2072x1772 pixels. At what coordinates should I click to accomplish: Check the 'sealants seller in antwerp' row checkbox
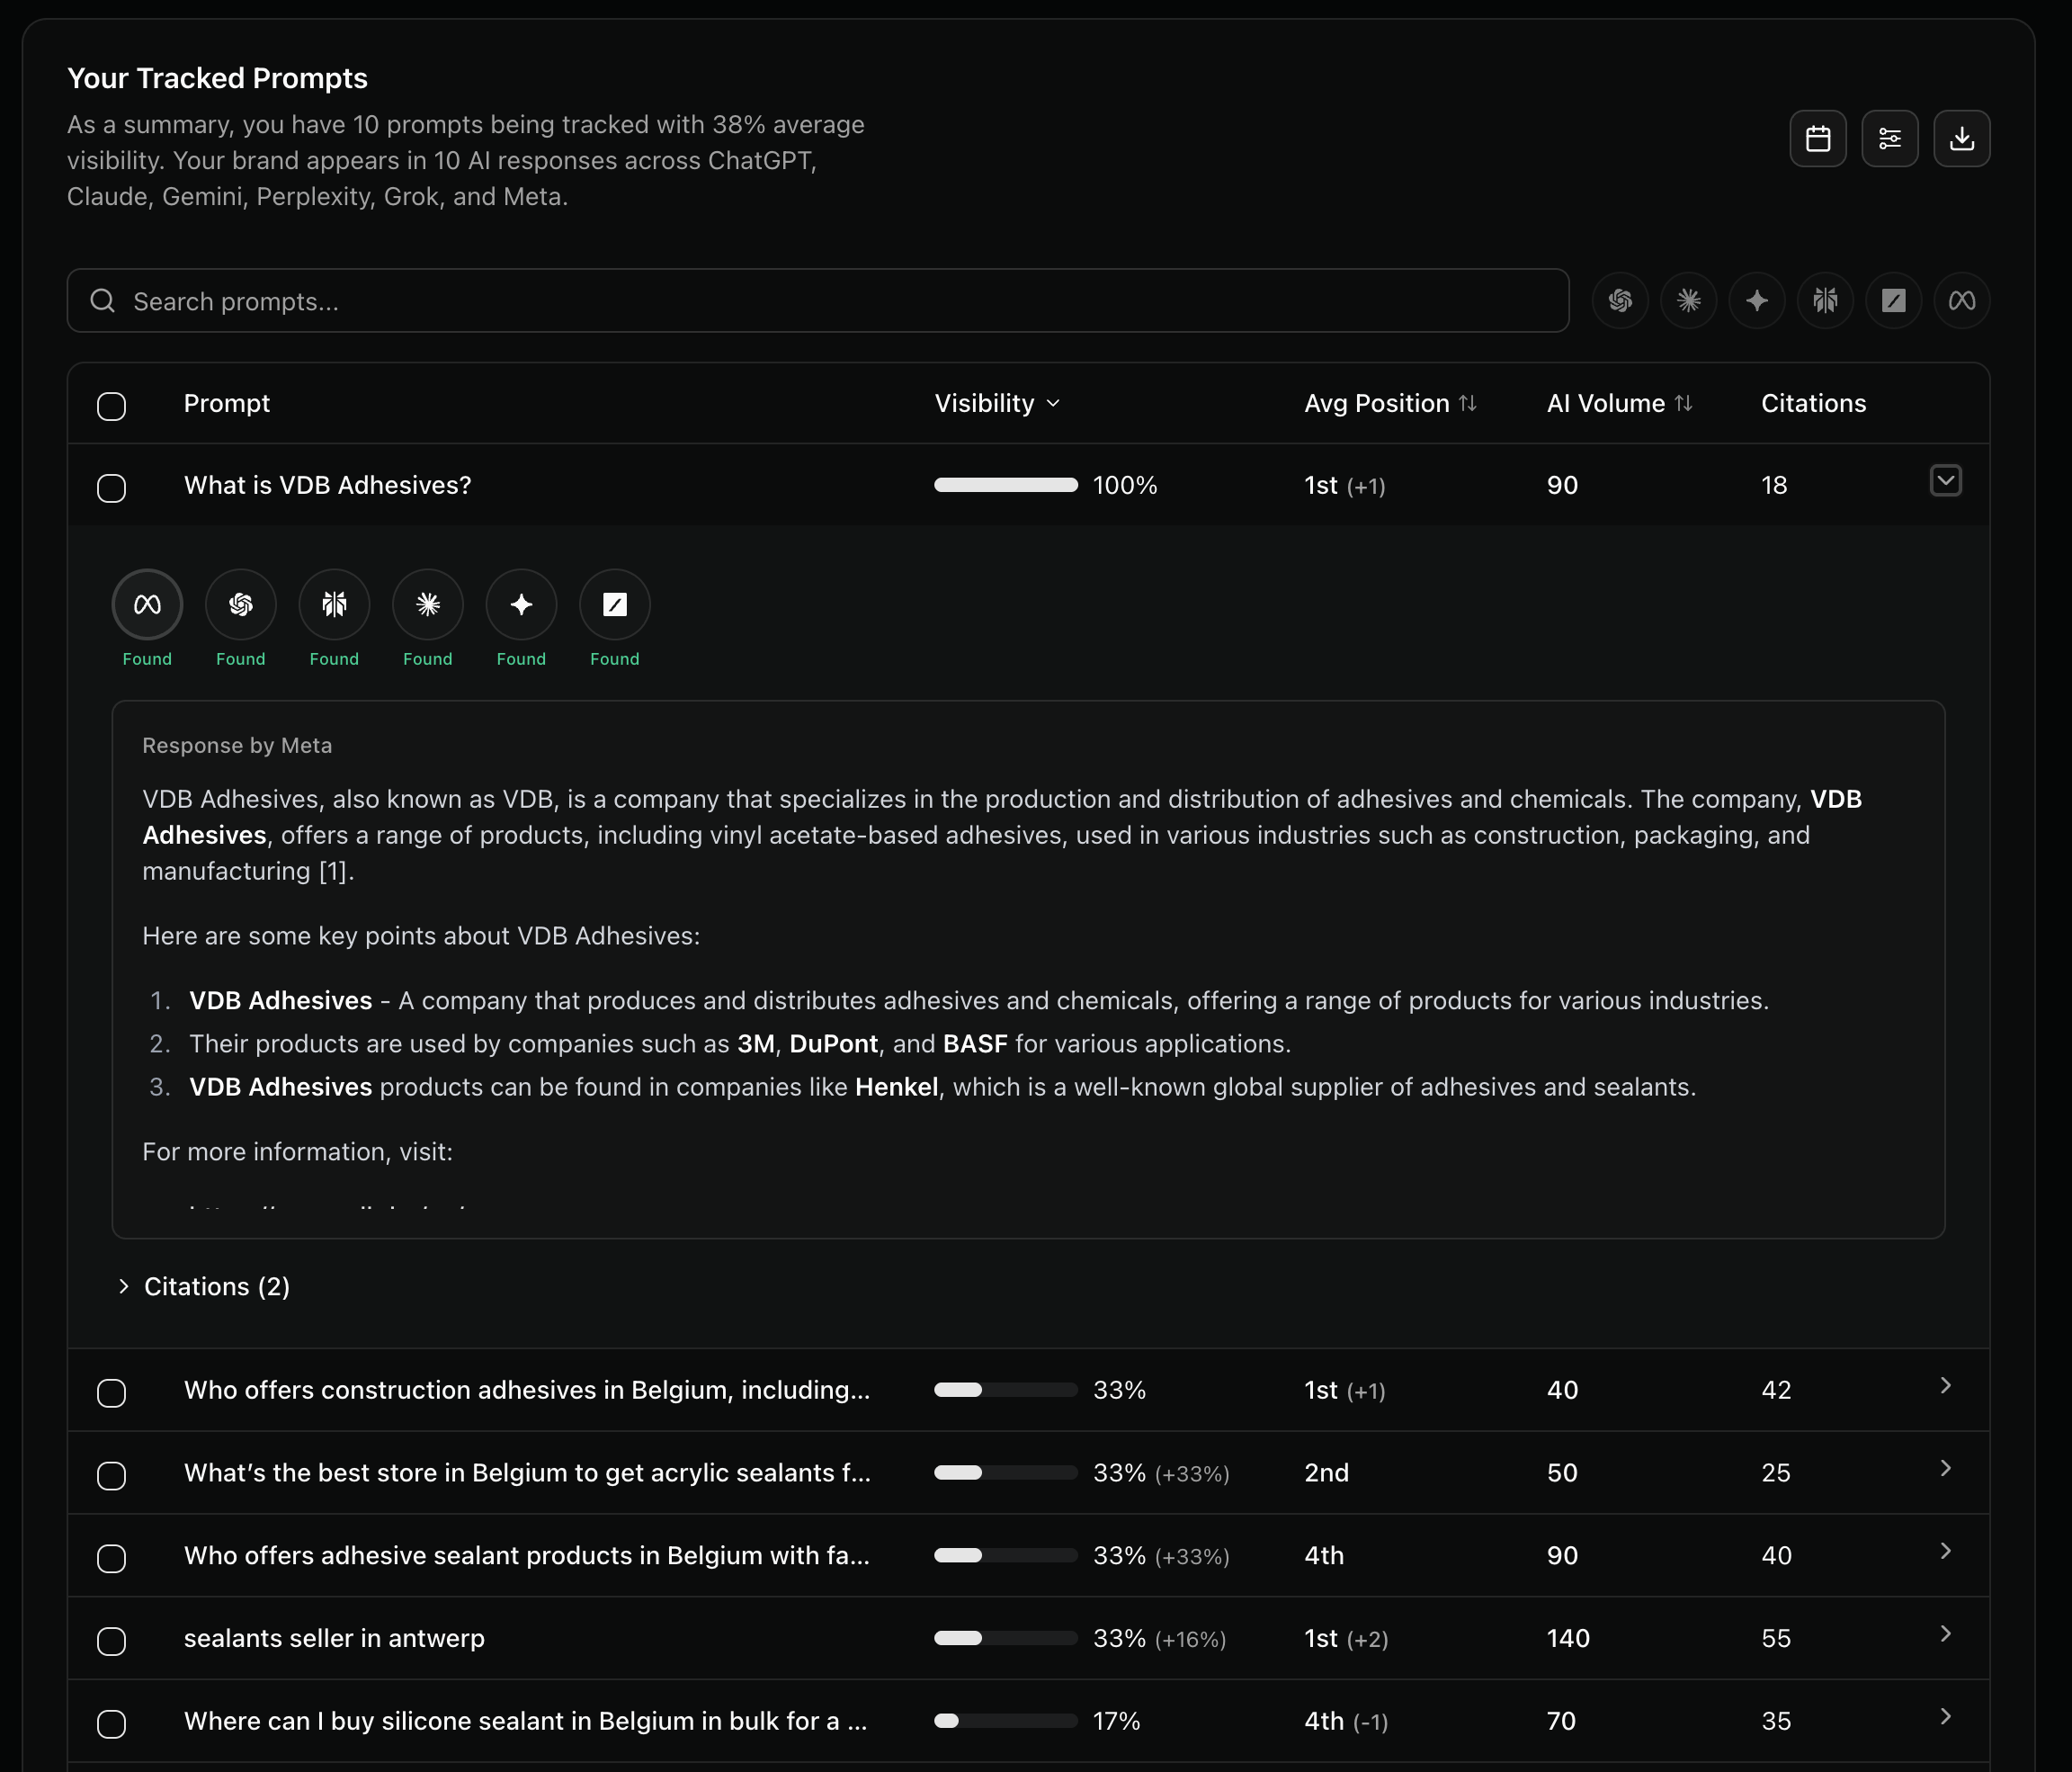[x=111, y=1641]
